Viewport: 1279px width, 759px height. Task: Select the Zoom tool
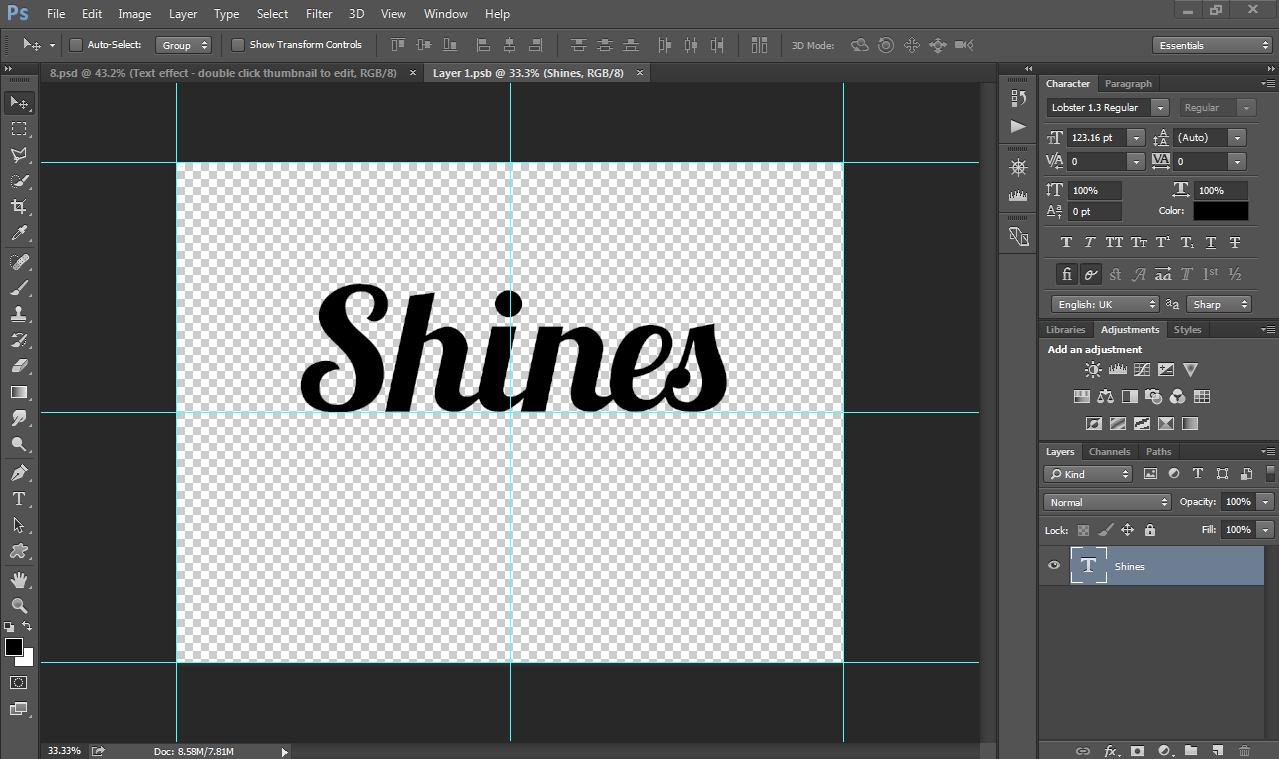[x=18, y=605]
